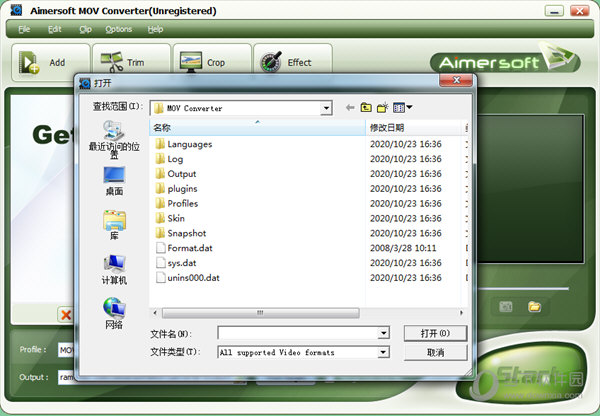Click the Open (打开) button in dialog
Viewport: 600px width, 416px height.
(x=435, y=333)
